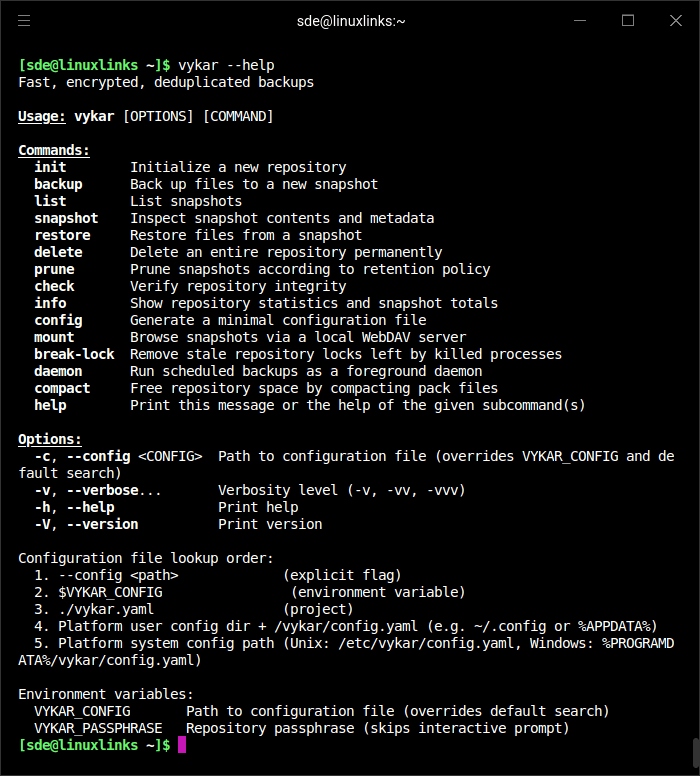This screenshot has width=700, height=776.
Task: Click the magenta cursor block at the prompt
Action: [x=182, y=745]
